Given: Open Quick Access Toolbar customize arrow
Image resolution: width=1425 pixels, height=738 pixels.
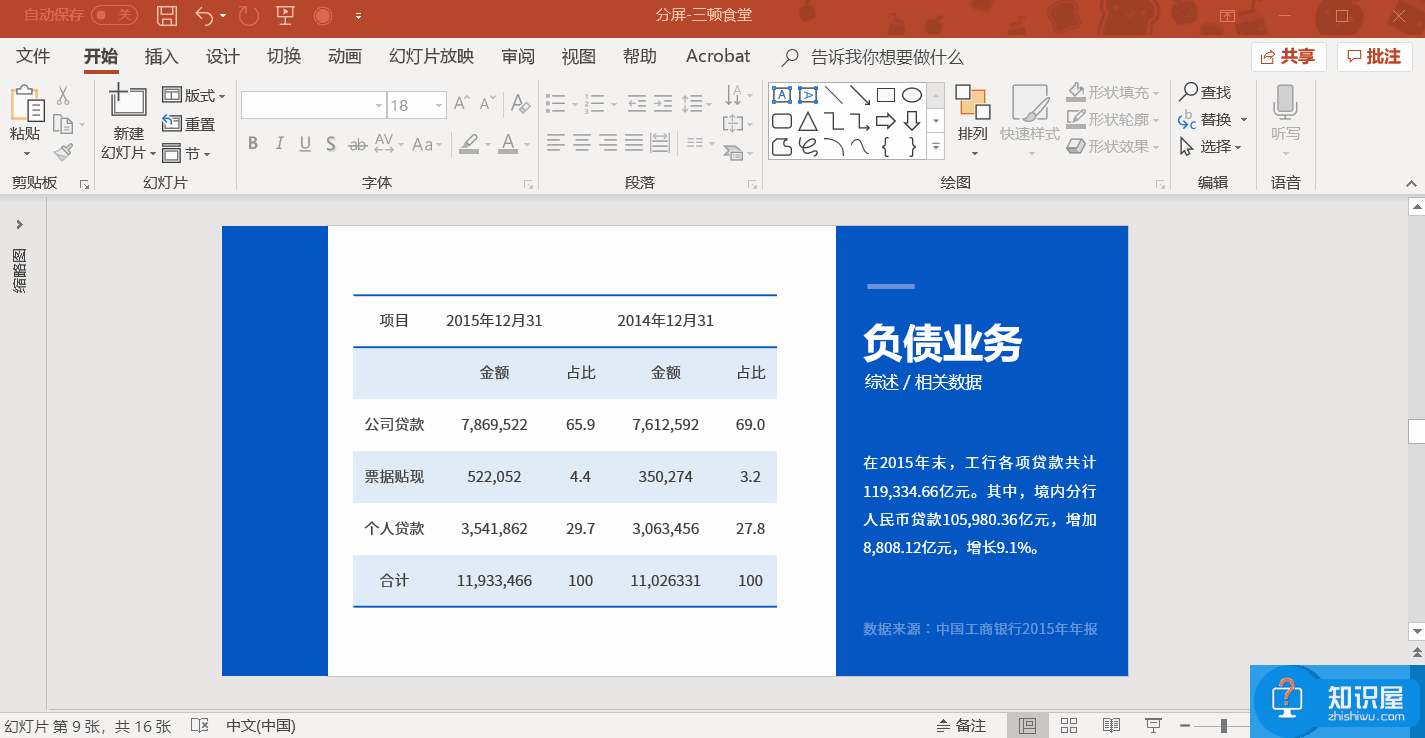Looking at the screenshot, I should 358,16.
